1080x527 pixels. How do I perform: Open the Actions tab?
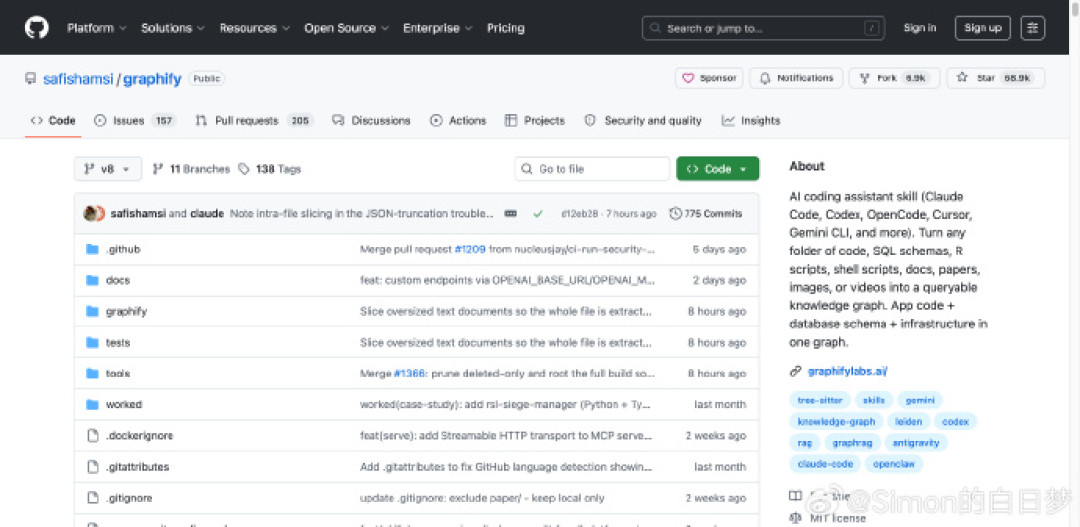click(458, 121)
